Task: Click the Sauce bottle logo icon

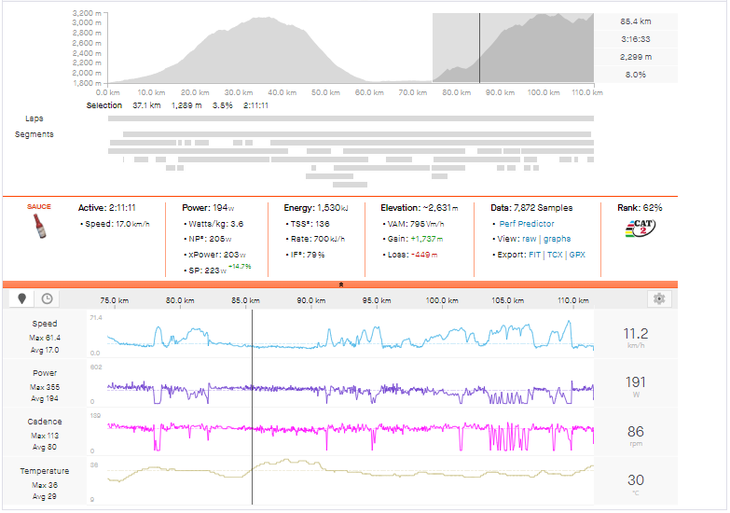Action: click(x=40, y=228)
